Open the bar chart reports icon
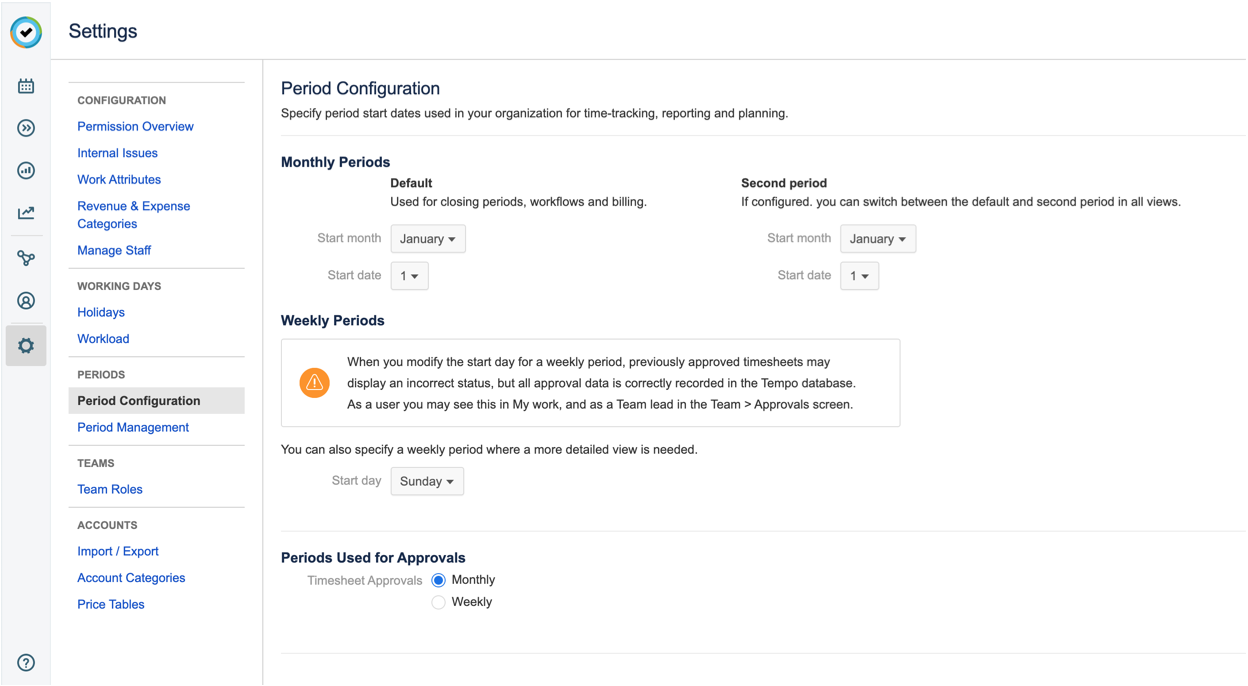 pyautogui.click(x=26, y=171)
